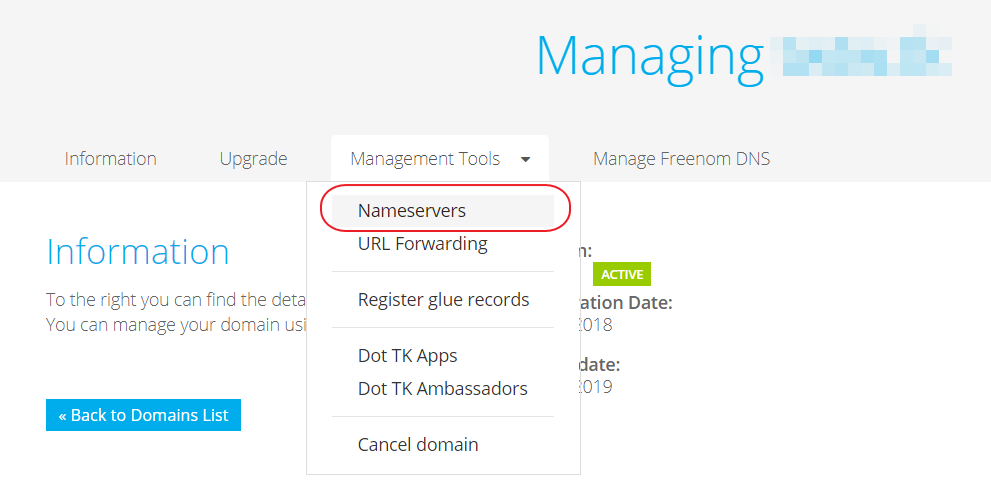This screenshot has width=991, height=499.
Task: Open the Dot TK Ambassadors entry
Action: (442, 388)
